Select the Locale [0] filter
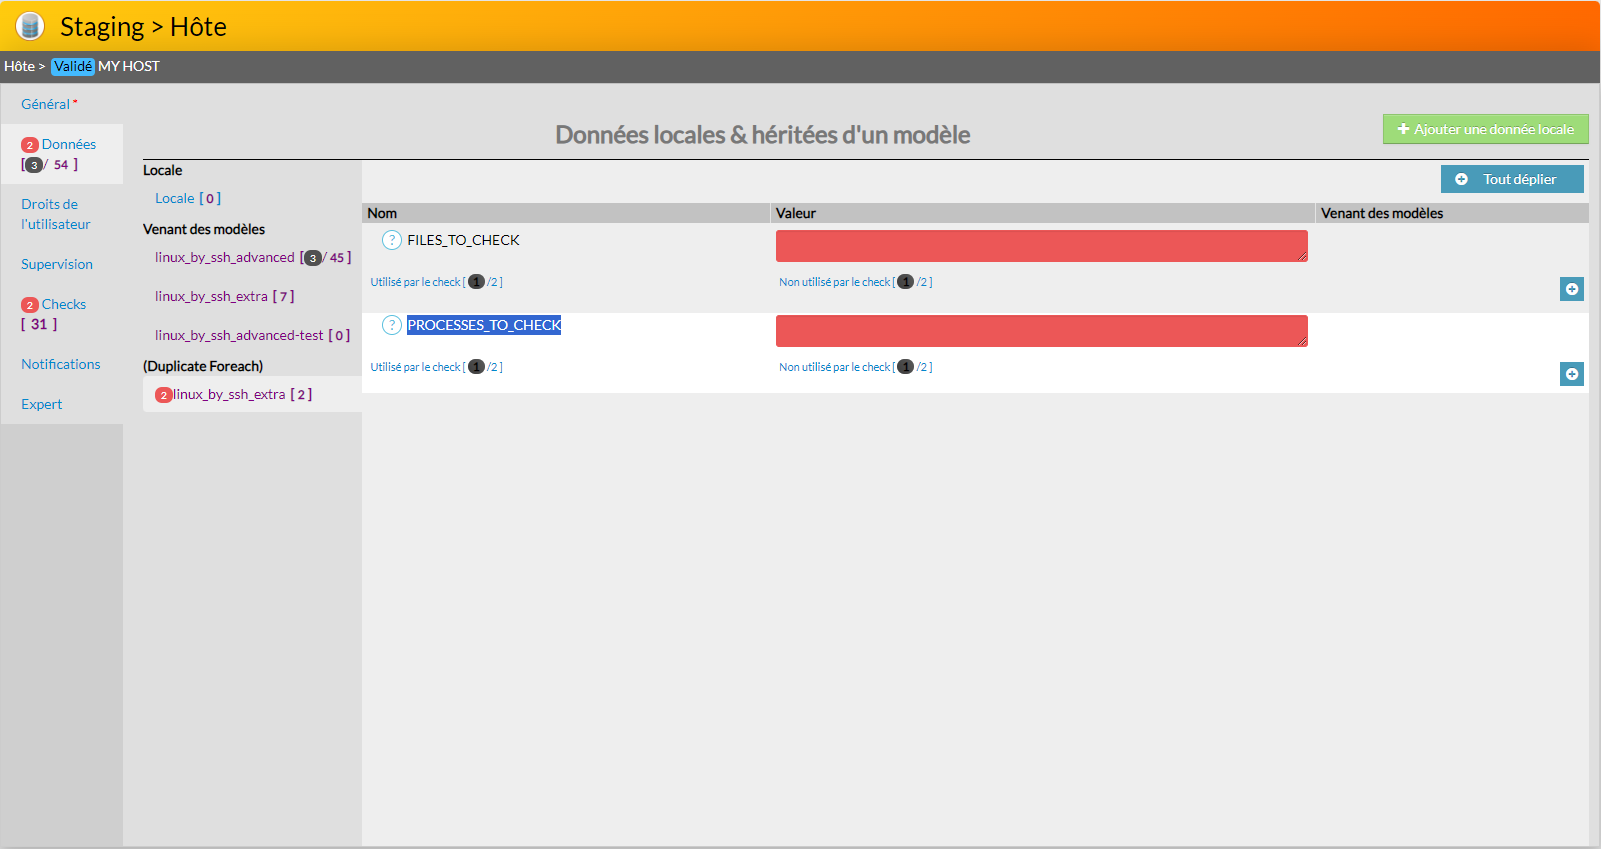Image resolution: width=1601 pixels, height=849 pixels. point(187,198)
